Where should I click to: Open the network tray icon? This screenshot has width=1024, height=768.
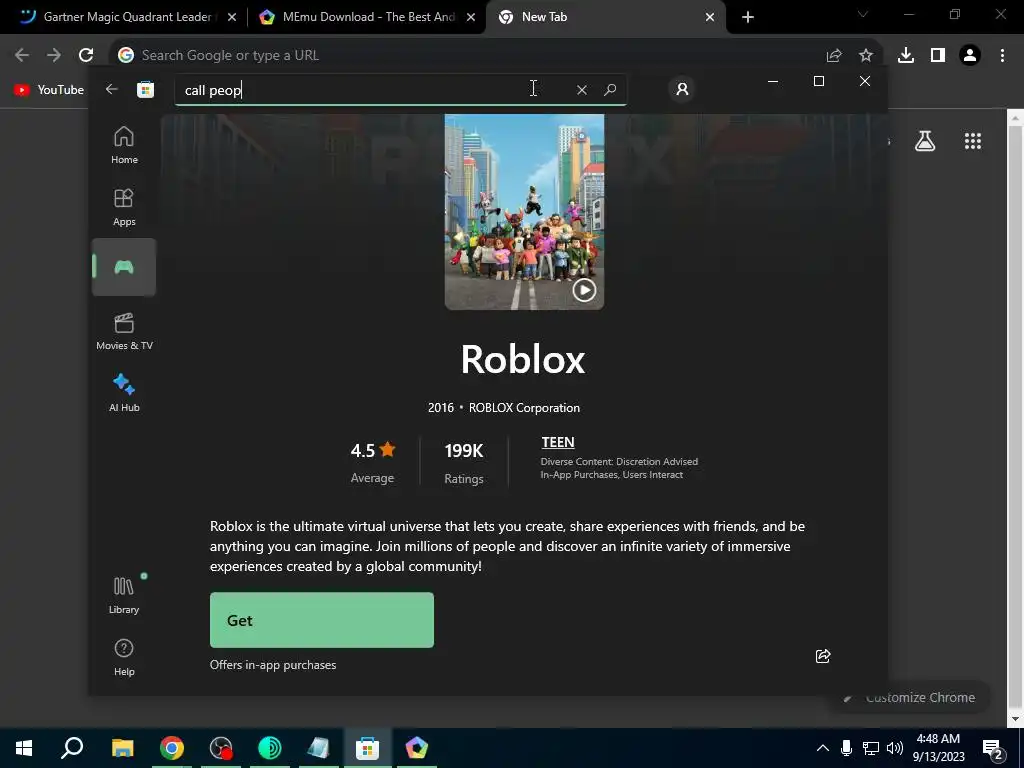[871, 748]
